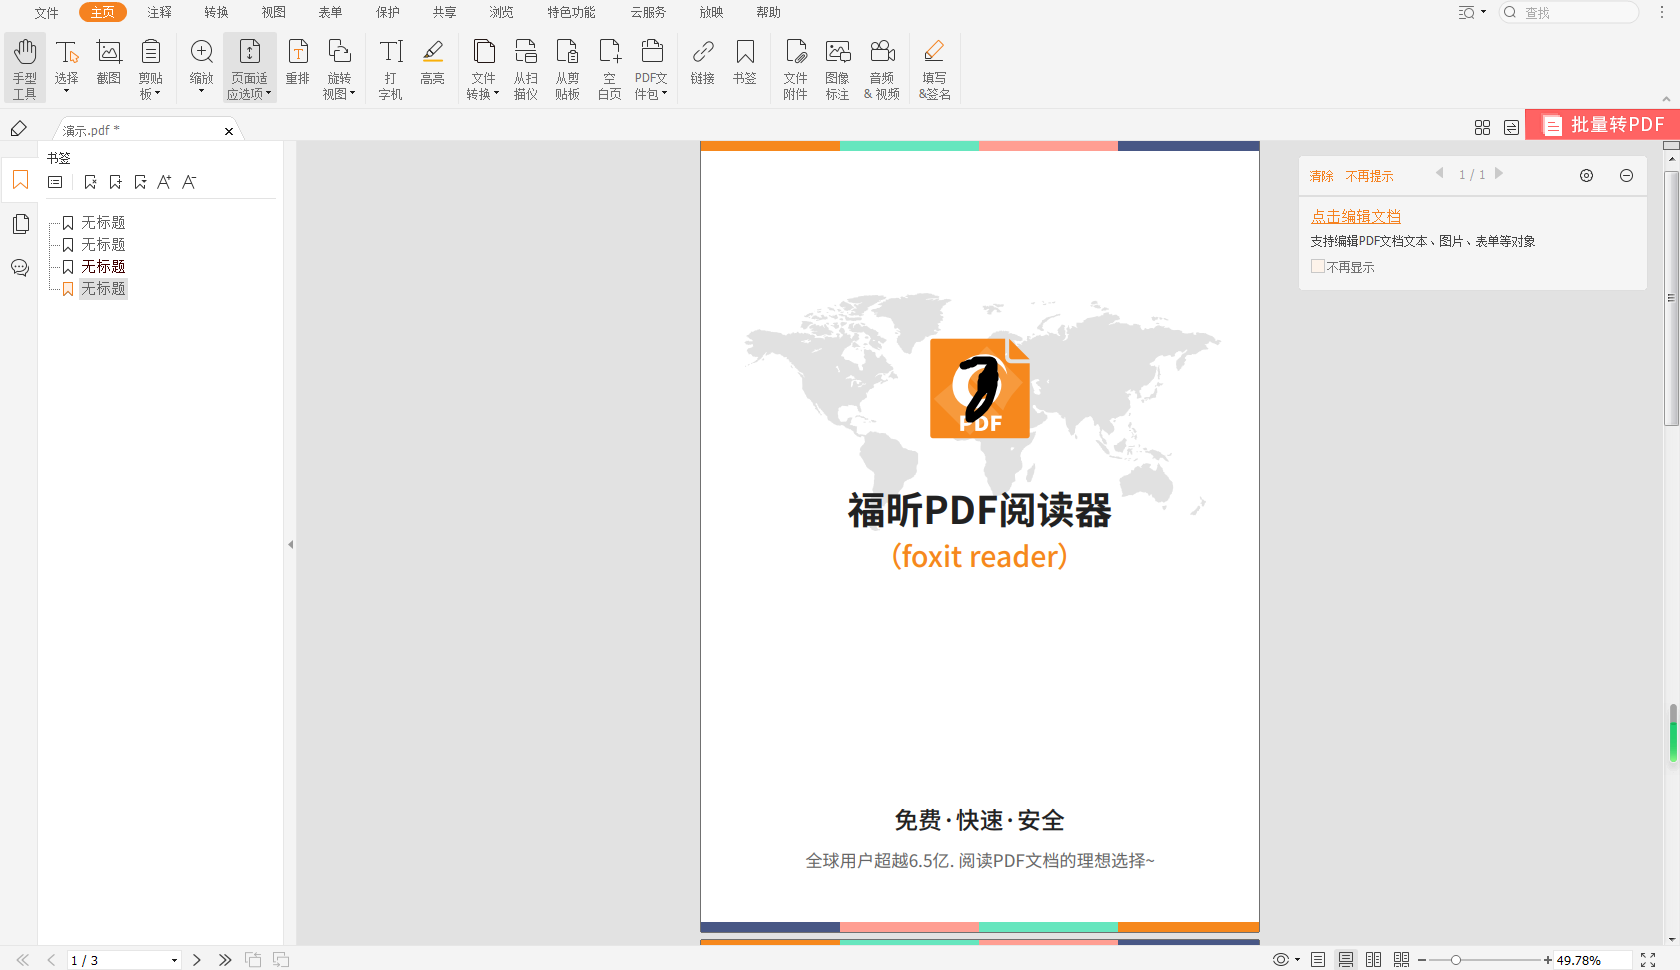Screen dimensions: 1680x970
Task: Go to next page in status bar
Action: 197,960
